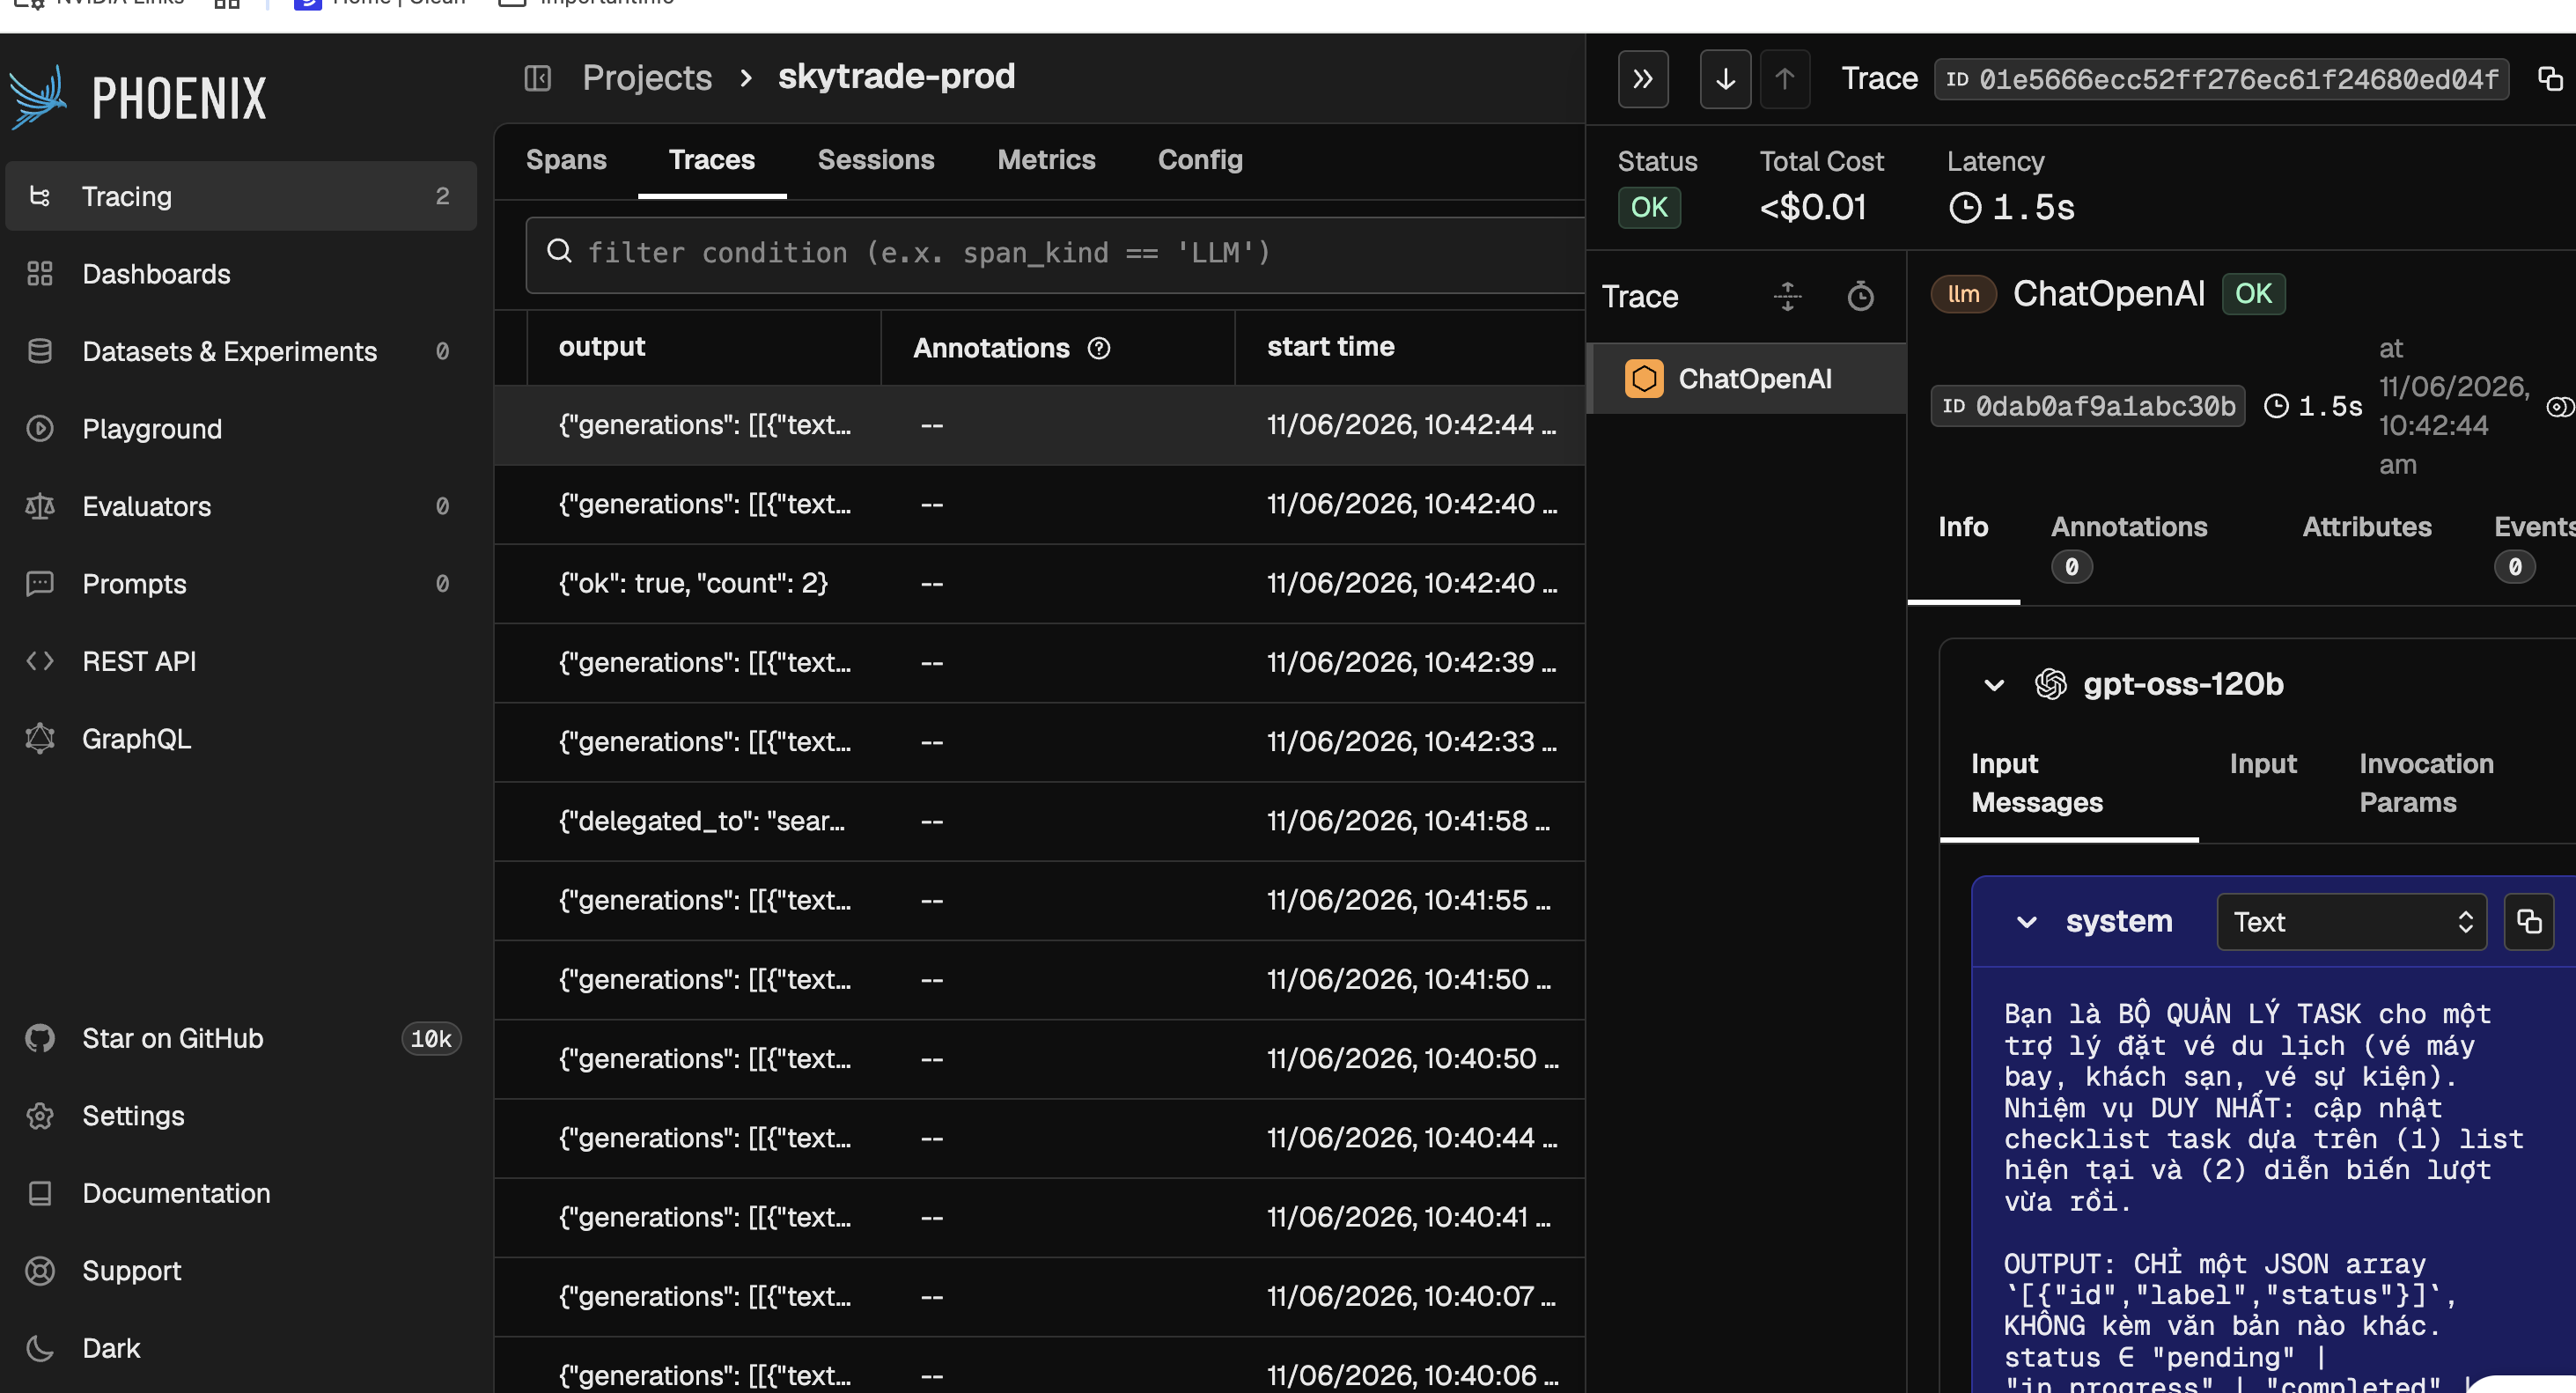Viewport: 2576px width, 1393px height.
Task: Collapse the trace details panel
Action: coord(1643,79)
